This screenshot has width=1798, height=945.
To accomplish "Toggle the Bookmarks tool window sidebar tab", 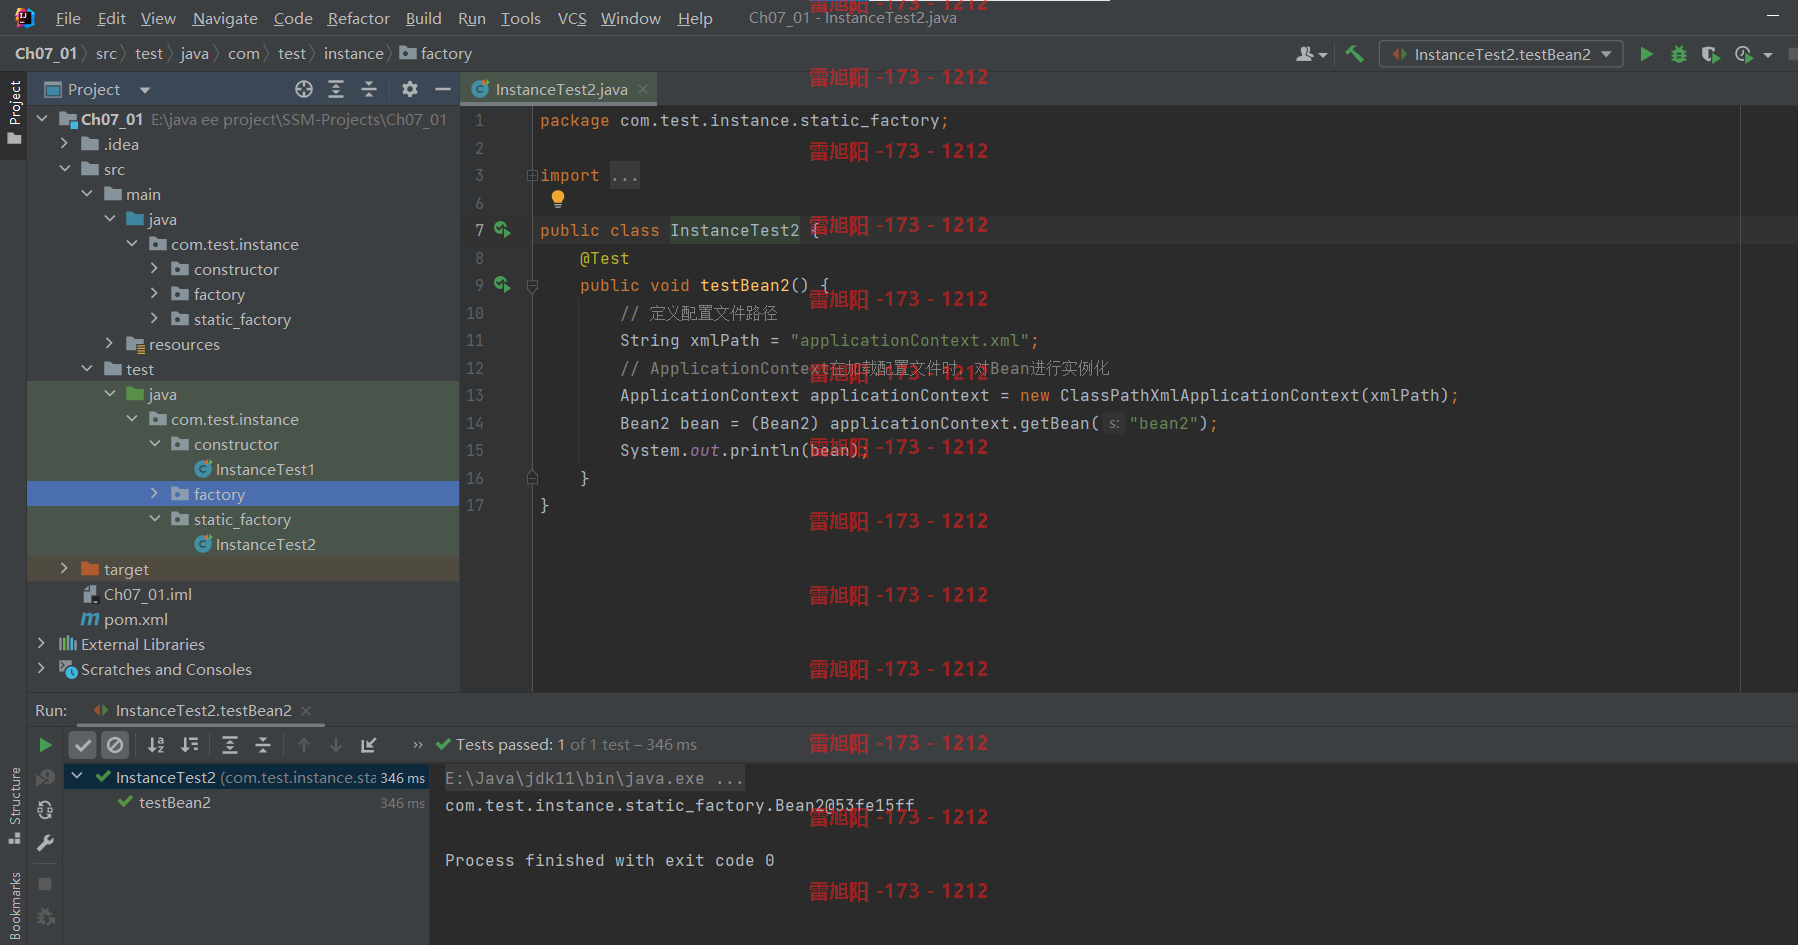I will tap(14, 906).
